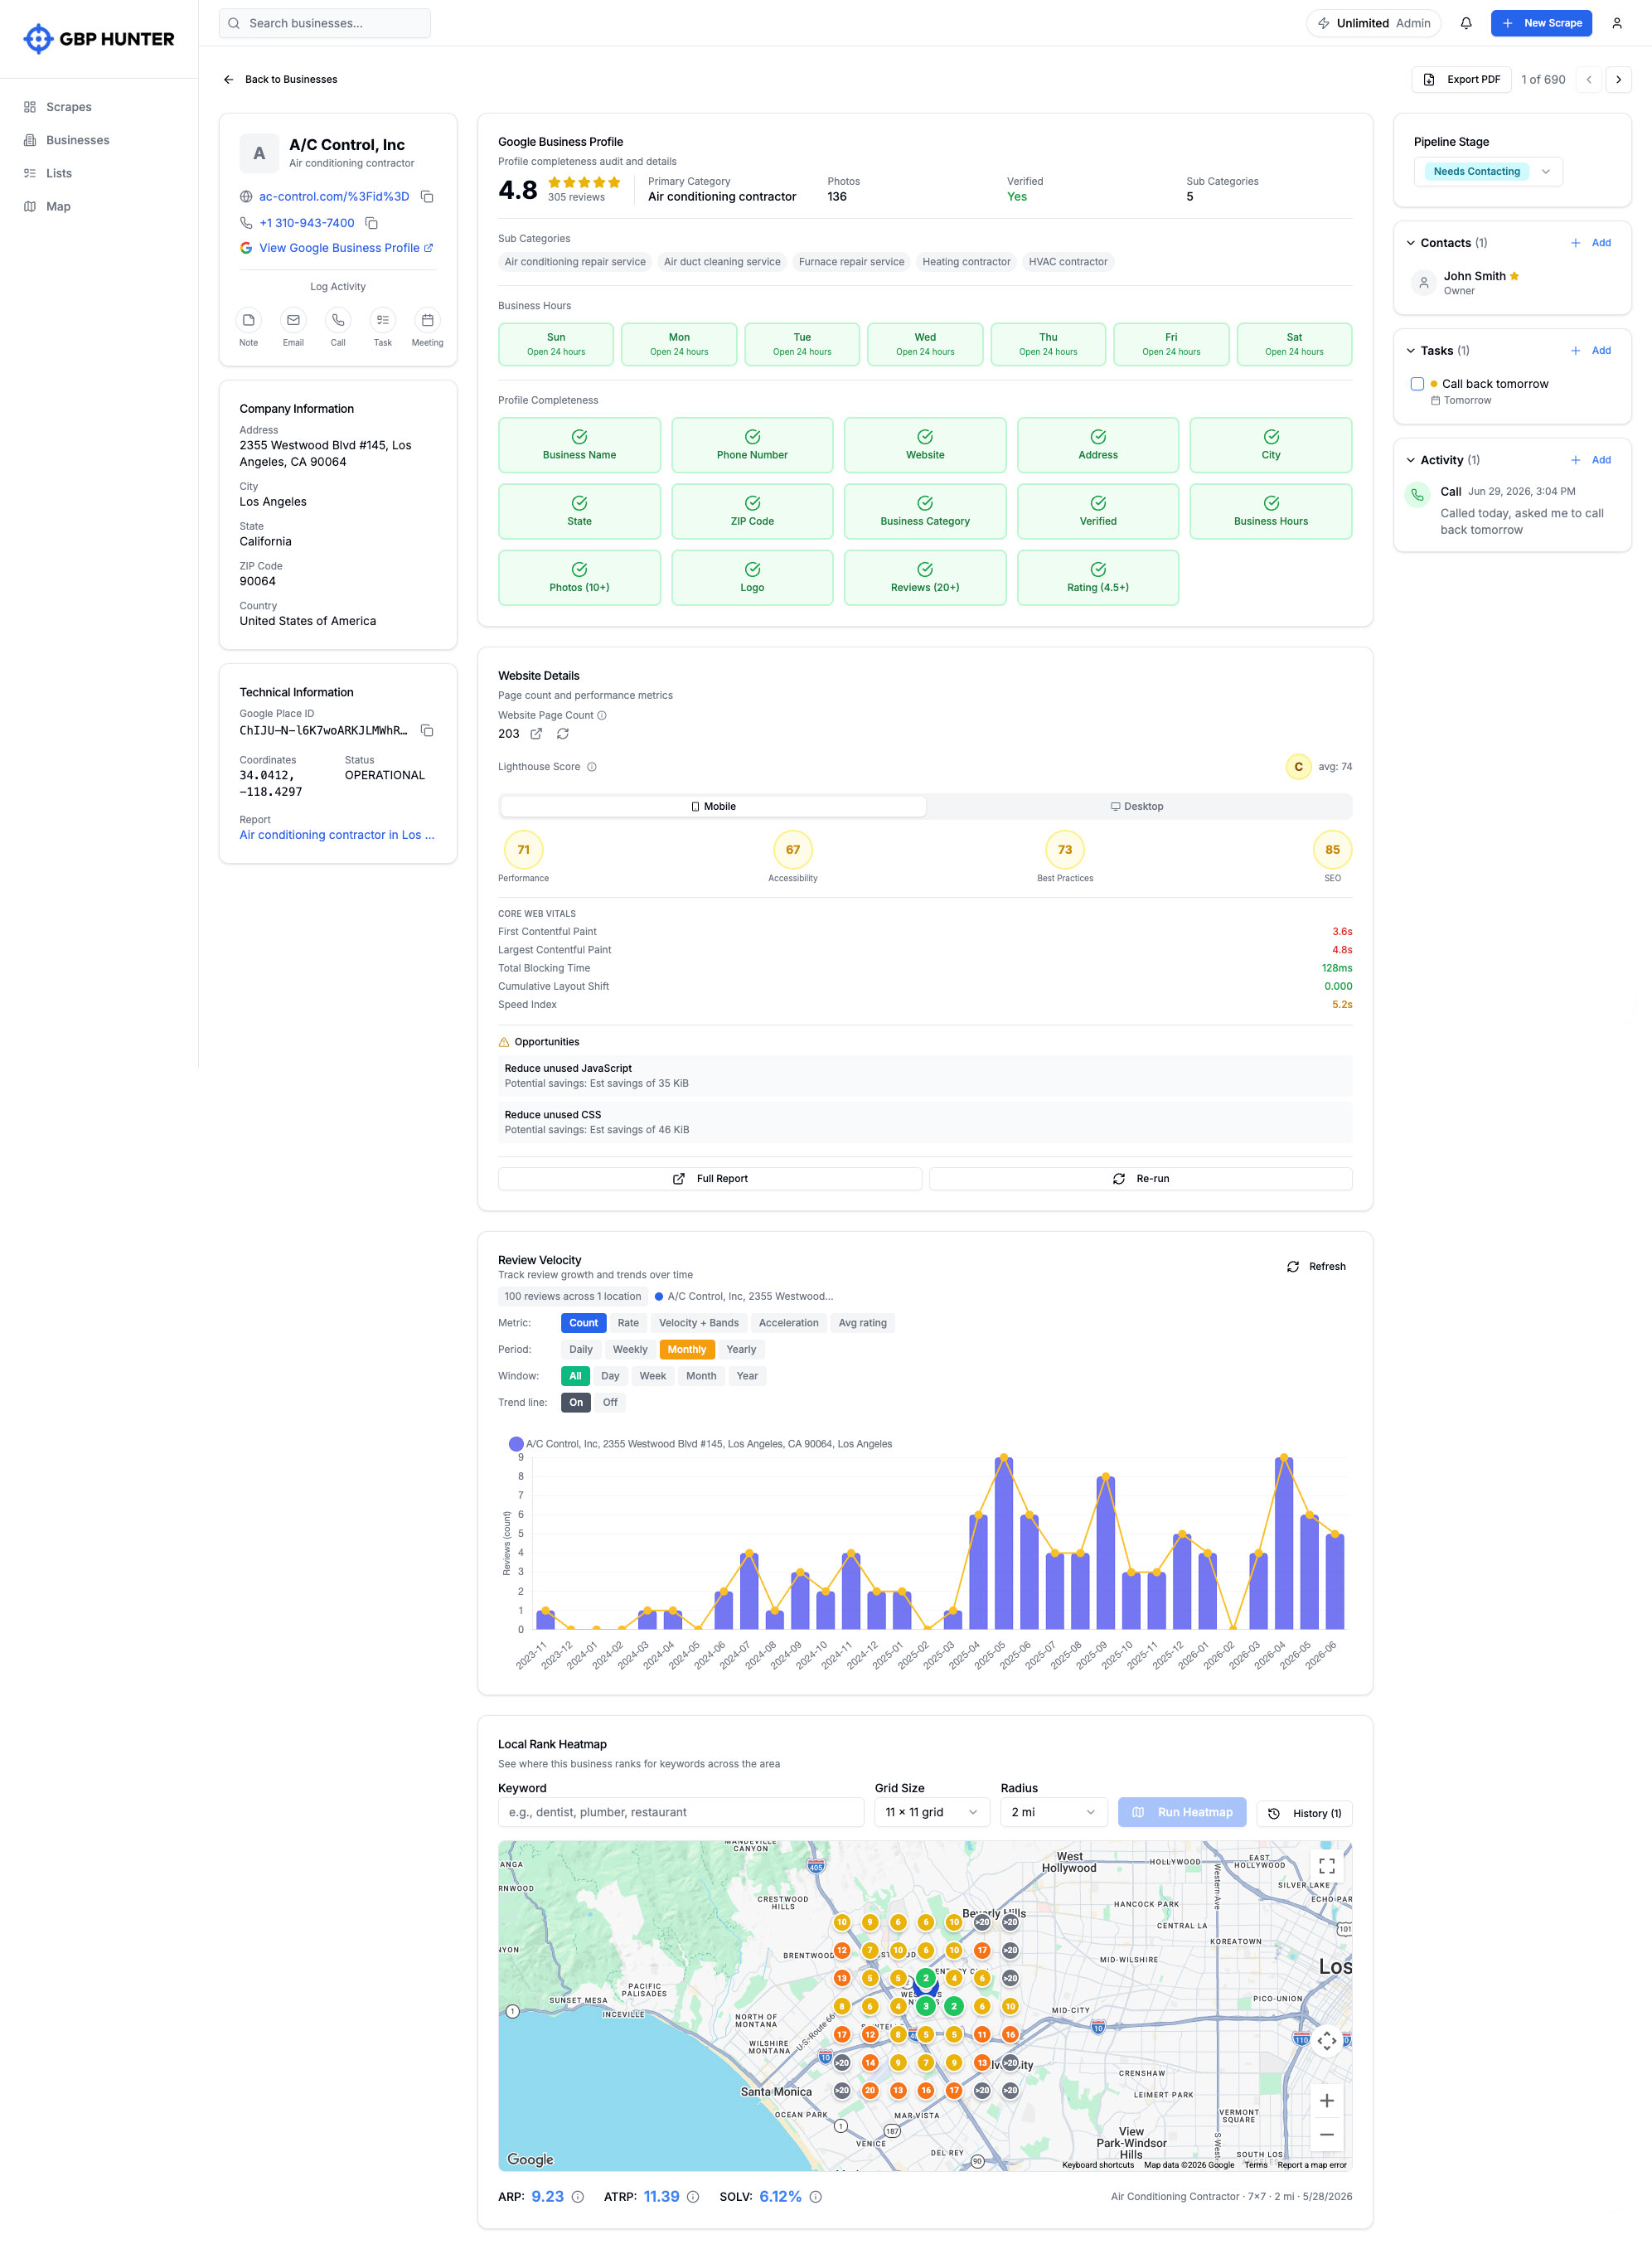This screenshot has height=2249, width=1652.
Task: Switch Lighthouse view to Desktop tab
Action: (1137, 806)
